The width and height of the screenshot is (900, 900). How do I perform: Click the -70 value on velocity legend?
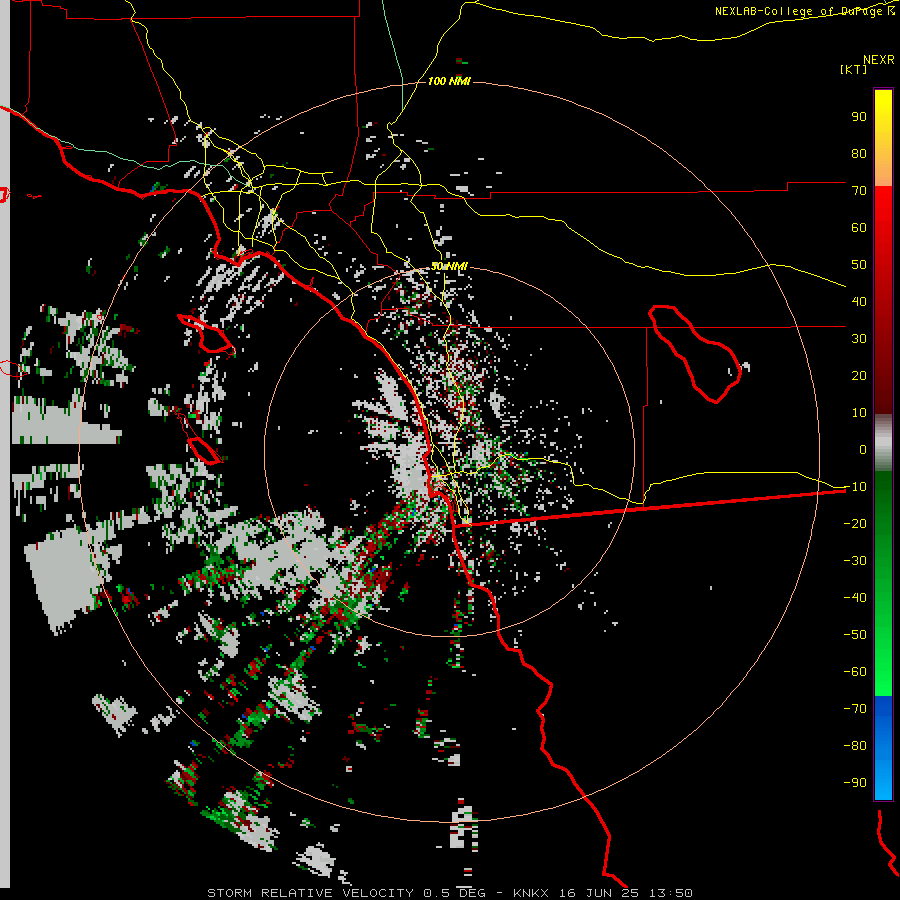[855, 709]
